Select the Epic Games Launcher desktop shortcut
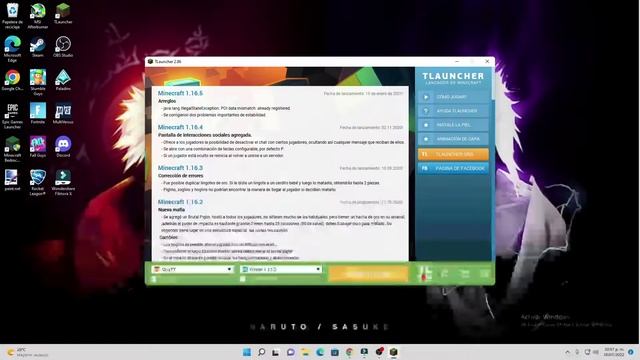 13,116
